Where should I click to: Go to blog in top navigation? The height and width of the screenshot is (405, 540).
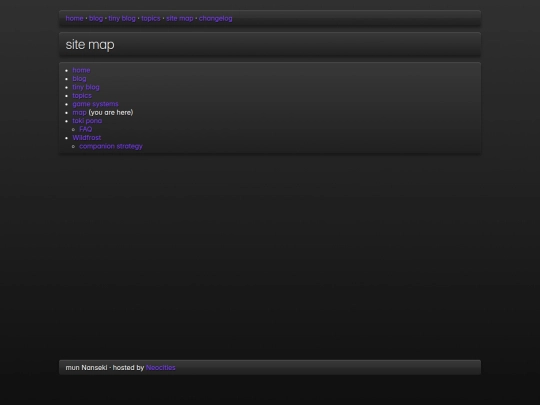tap(96, 19)
